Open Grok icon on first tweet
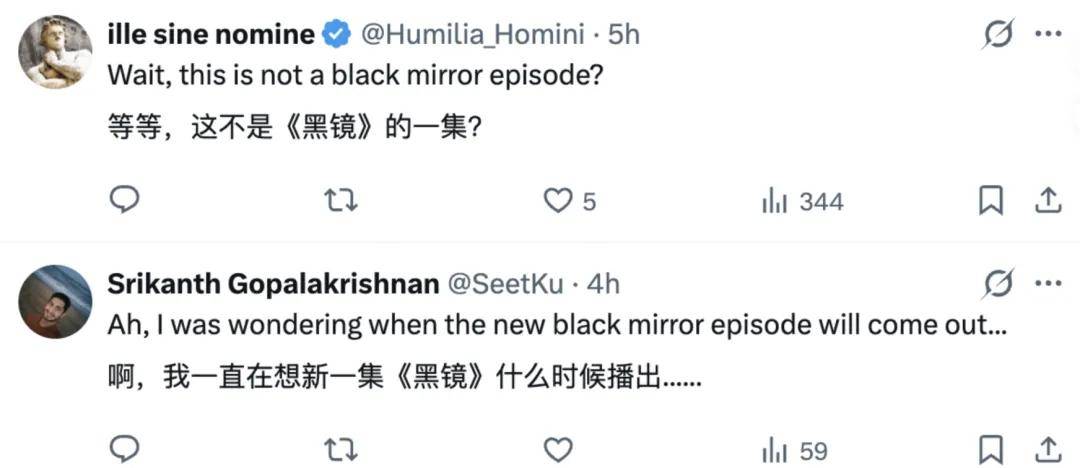Screen dimensions: 1080x468 pyautogui.click(x=996, y=36)
